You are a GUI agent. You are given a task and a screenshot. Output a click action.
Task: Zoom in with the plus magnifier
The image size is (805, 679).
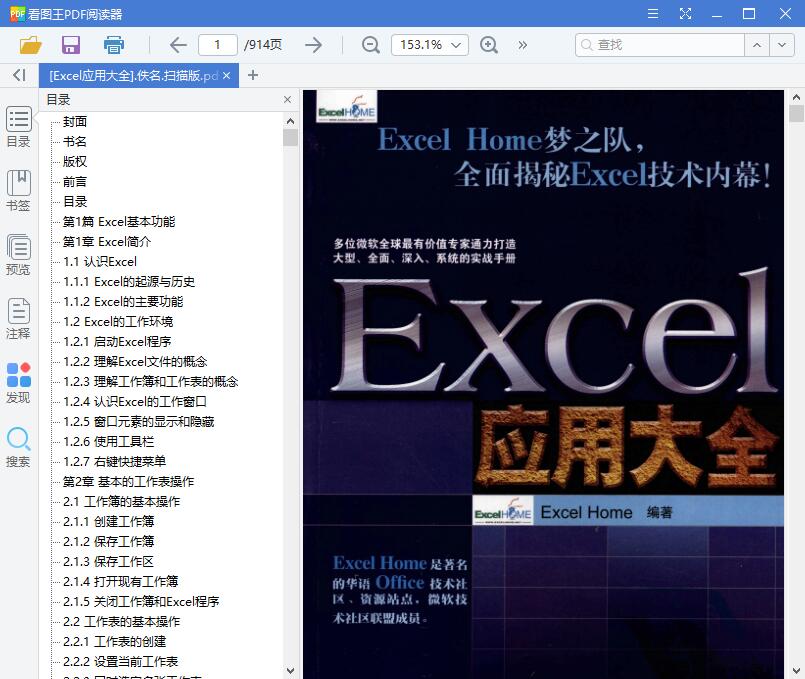(489, 45)
